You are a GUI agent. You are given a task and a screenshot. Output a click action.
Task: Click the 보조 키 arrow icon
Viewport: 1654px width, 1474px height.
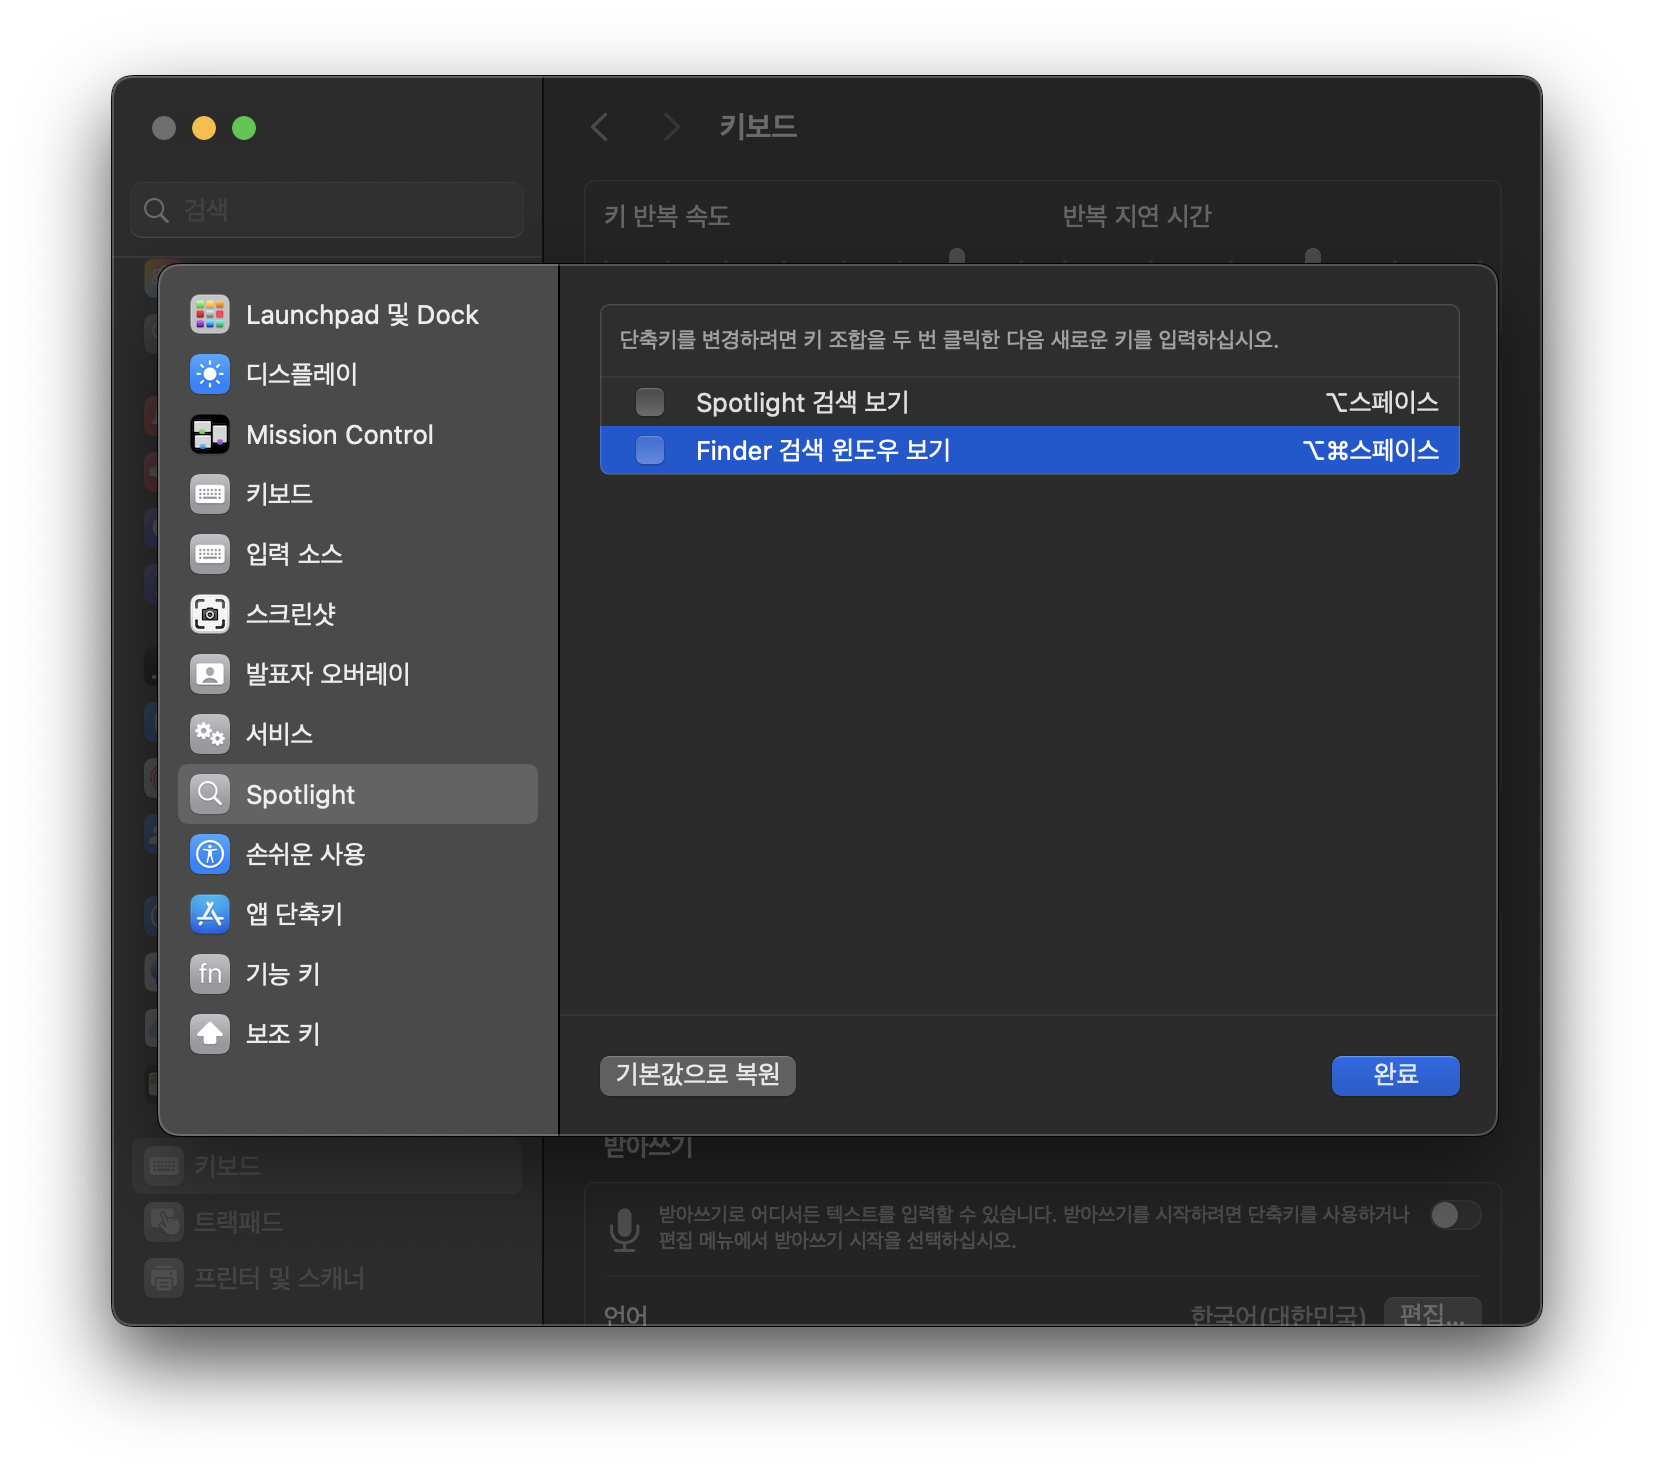210,1034
